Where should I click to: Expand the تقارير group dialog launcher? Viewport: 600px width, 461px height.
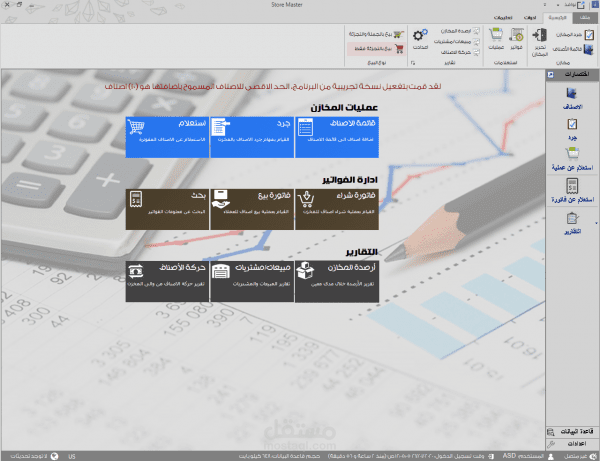point(413,63)
